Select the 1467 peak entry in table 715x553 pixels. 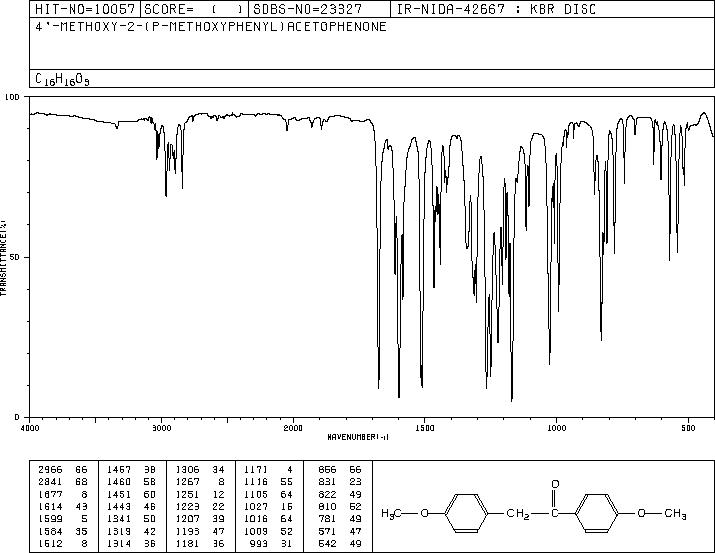click(x=132, y=469)
